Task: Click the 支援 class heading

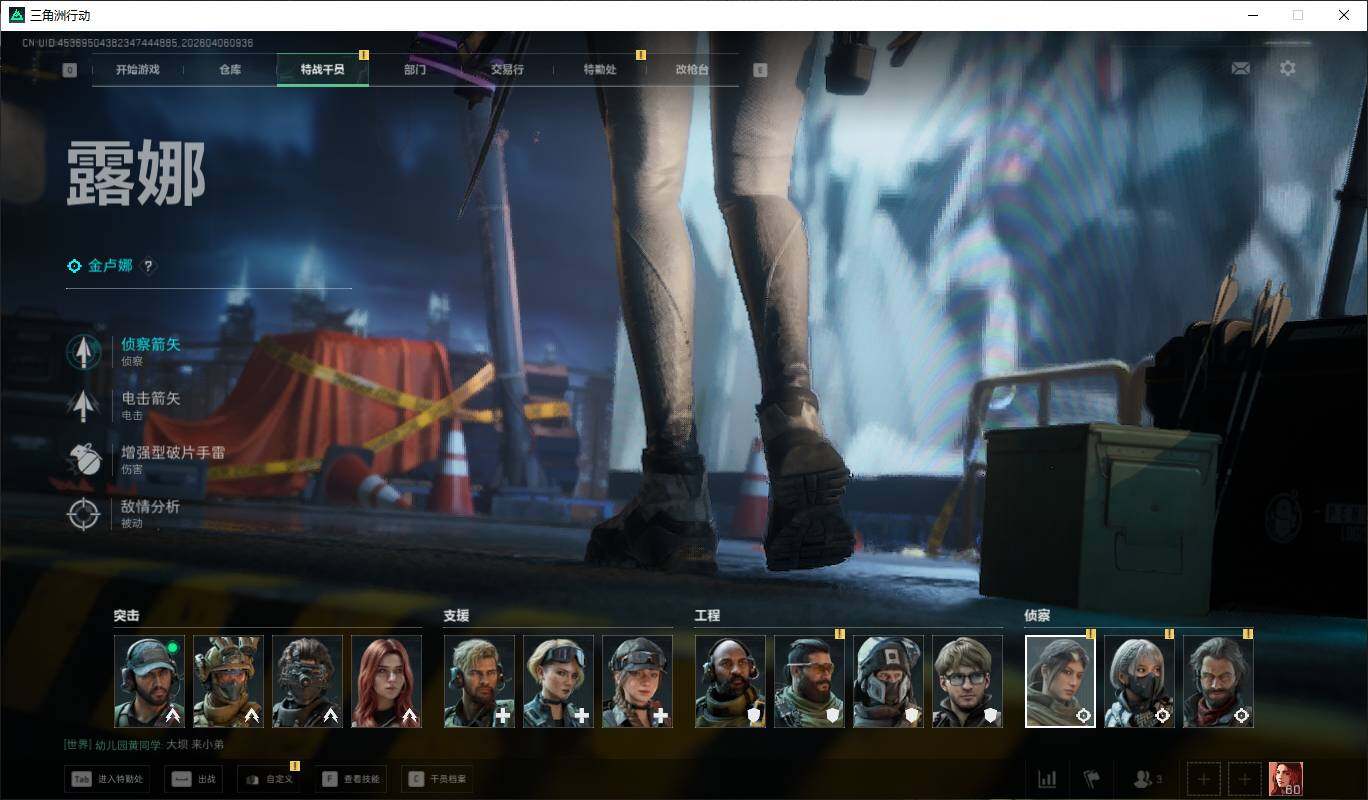Action: pyautogui.click(x=456, y=616)
